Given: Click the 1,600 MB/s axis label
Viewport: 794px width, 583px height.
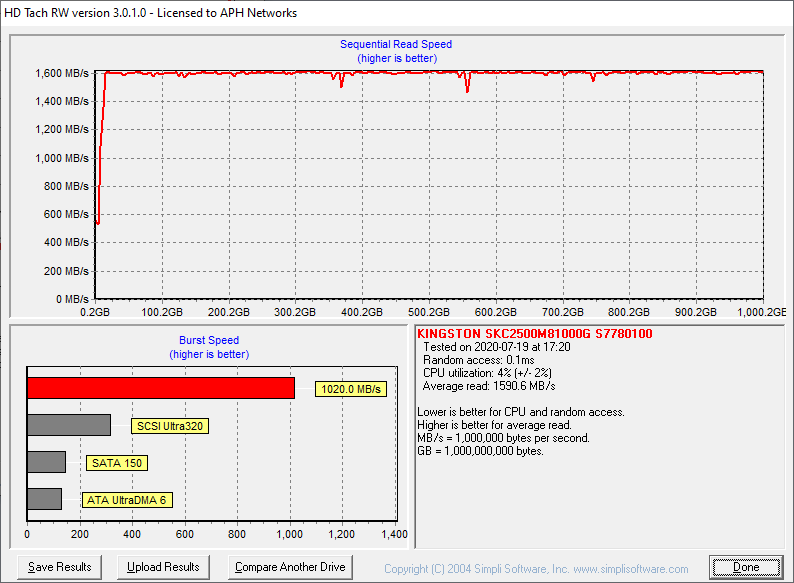Looking at the screenshot, I should [x=62, y=74].
